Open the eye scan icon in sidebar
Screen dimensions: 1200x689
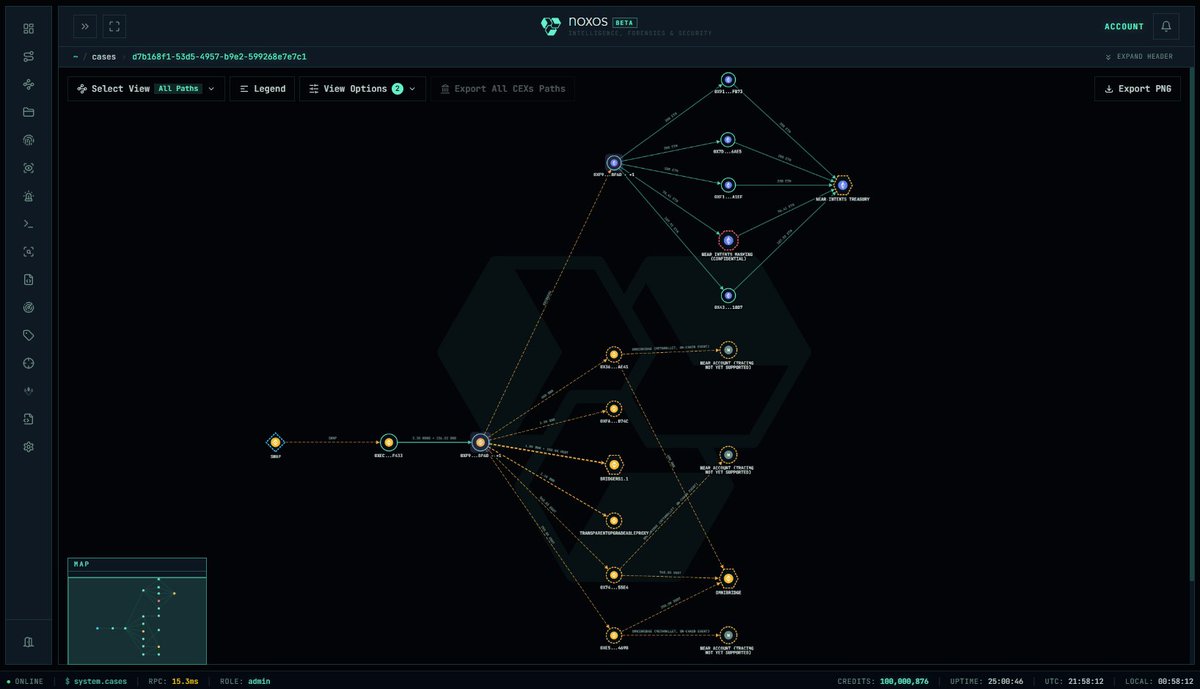[x=28, y=168]
